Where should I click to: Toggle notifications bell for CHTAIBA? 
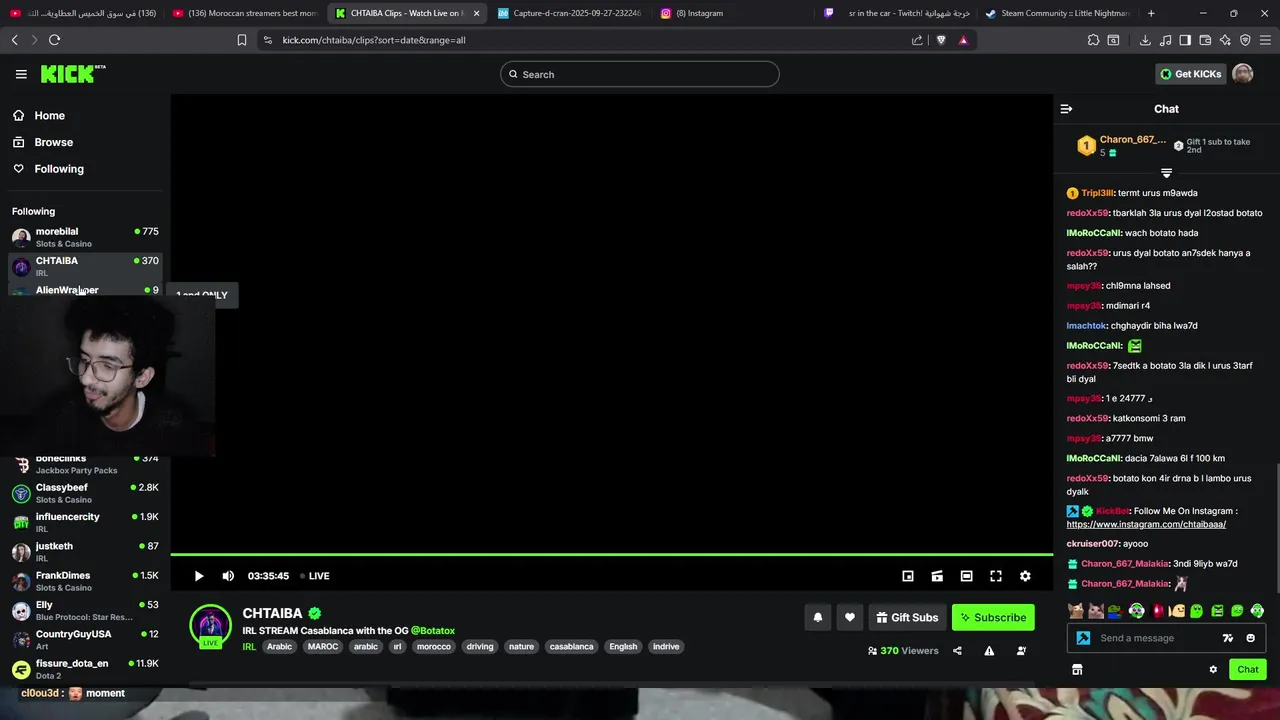pos(818,617)
